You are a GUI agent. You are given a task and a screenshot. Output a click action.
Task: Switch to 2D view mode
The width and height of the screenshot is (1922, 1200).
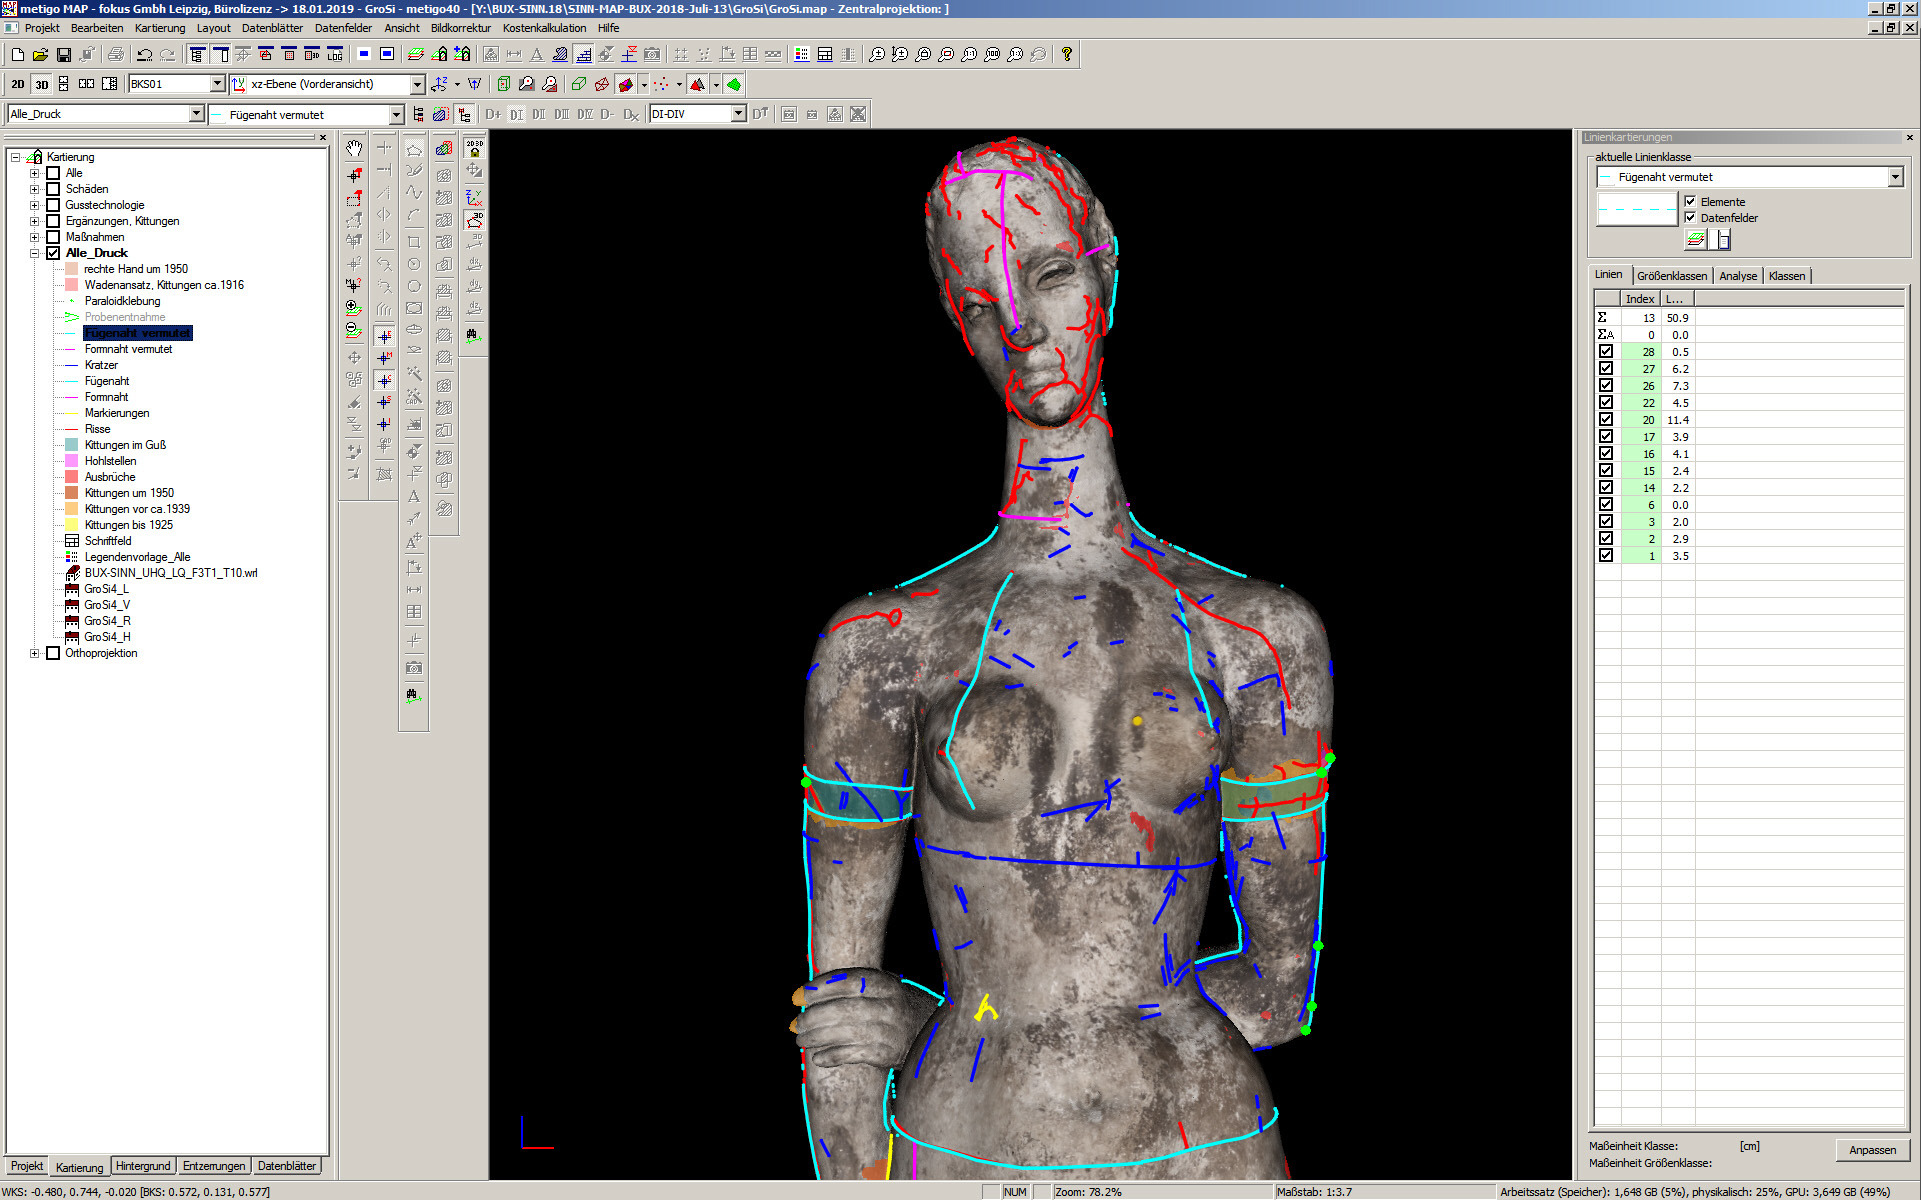tap(17, 84)
